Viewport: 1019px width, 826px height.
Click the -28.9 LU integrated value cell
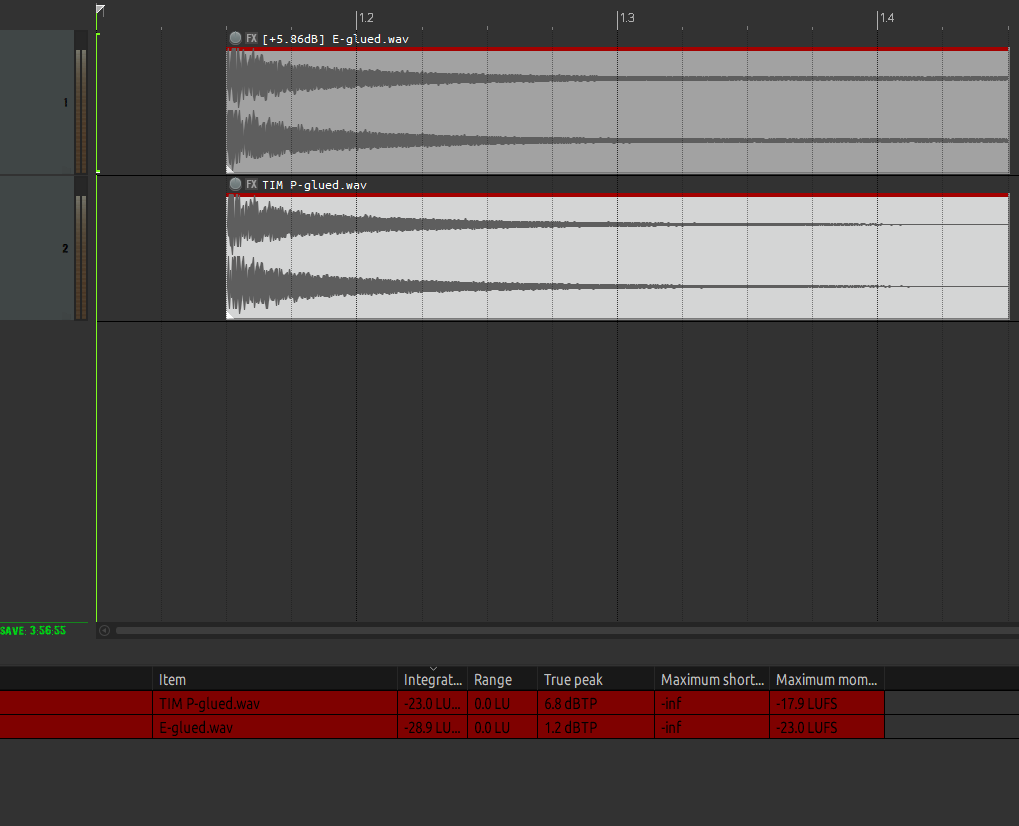point(433,727)
